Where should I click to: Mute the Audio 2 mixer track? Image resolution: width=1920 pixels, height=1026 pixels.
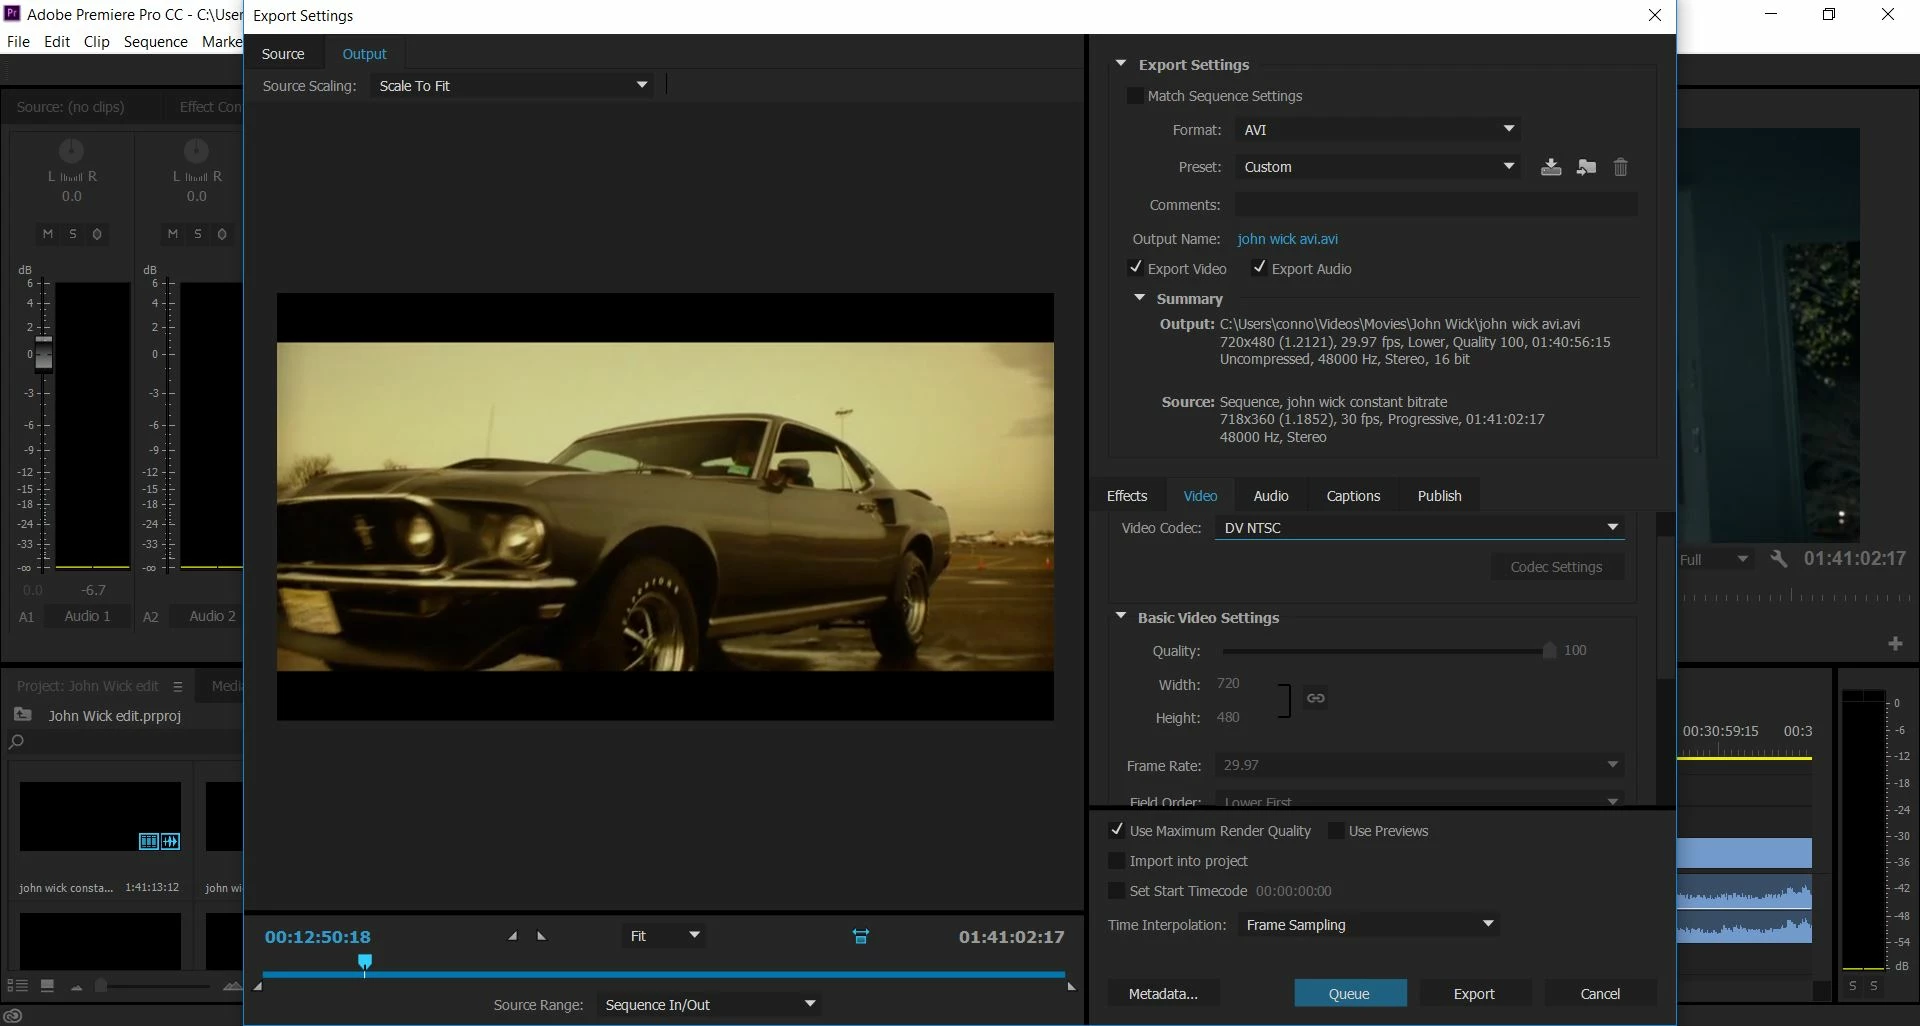click(172, 234)
